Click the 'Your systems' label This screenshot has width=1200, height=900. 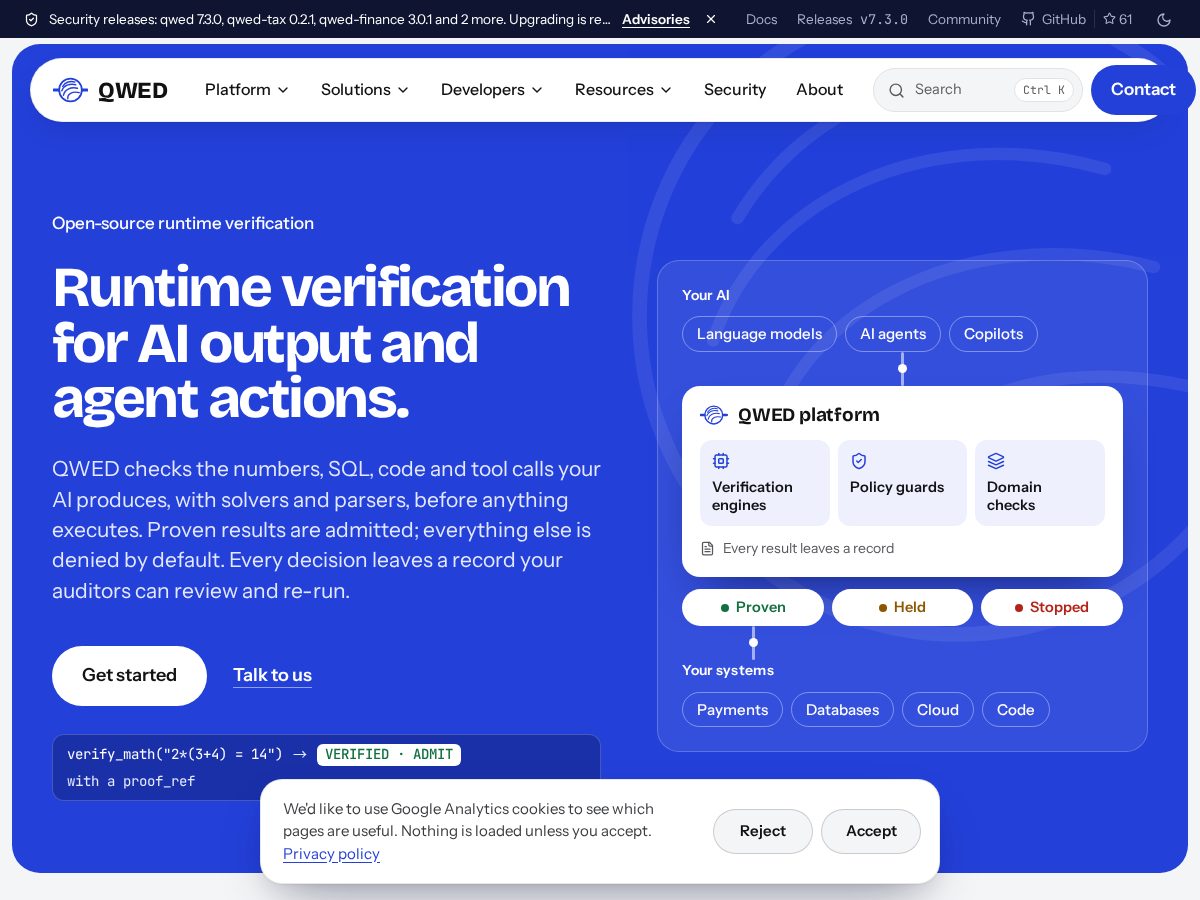(x=728, y=670)
